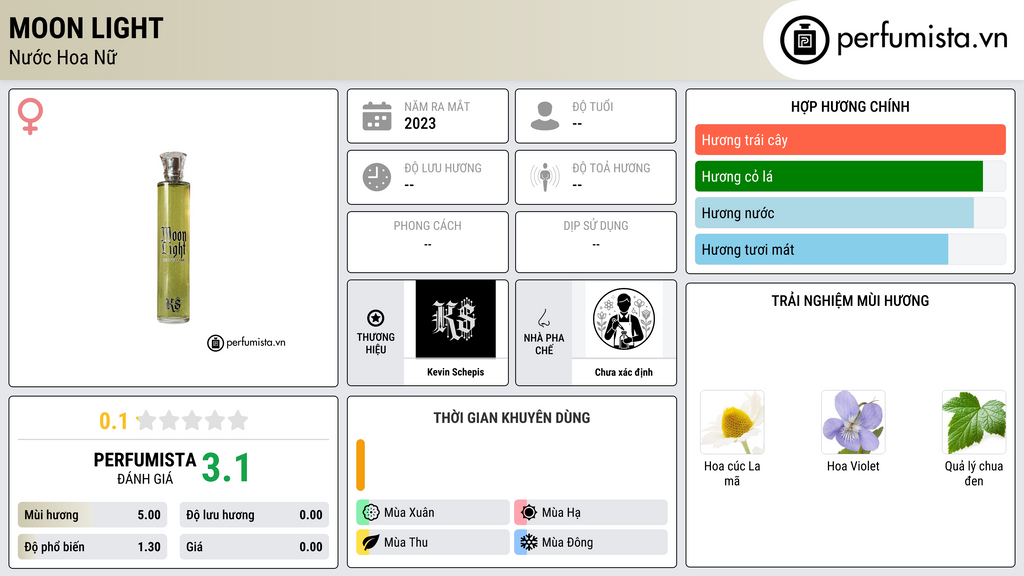The image size is (1024, 576).
Task: Click the Phong cách card
Action: tap(428, 242)
